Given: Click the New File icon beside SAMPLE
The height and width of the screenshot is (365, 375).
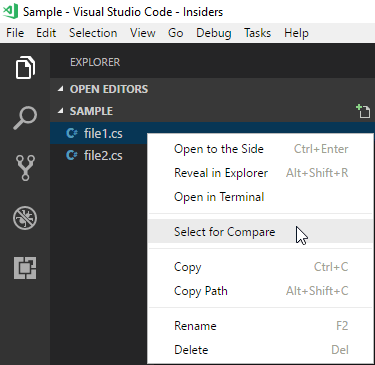Looking at the screenshot, I should tap(363, 111).
